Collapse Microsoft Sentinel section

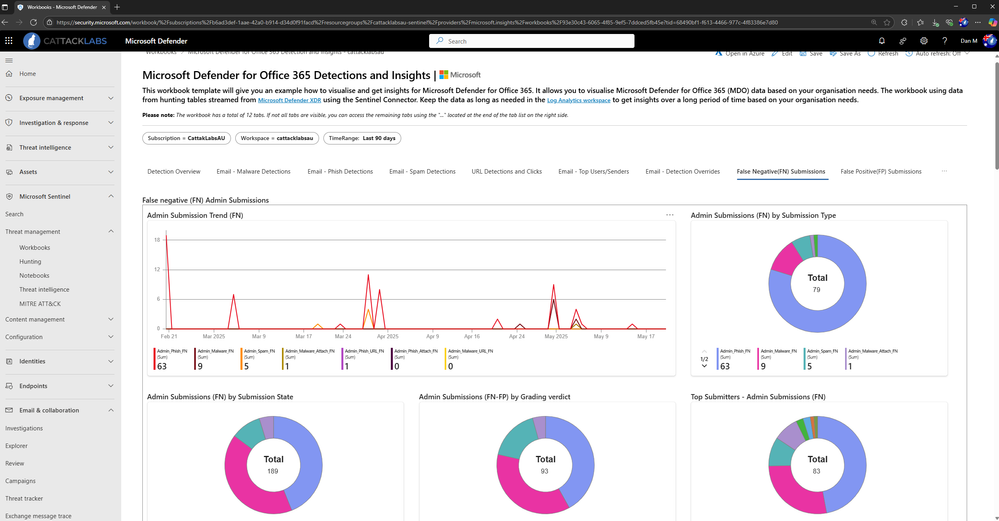[x=111, y=197]
